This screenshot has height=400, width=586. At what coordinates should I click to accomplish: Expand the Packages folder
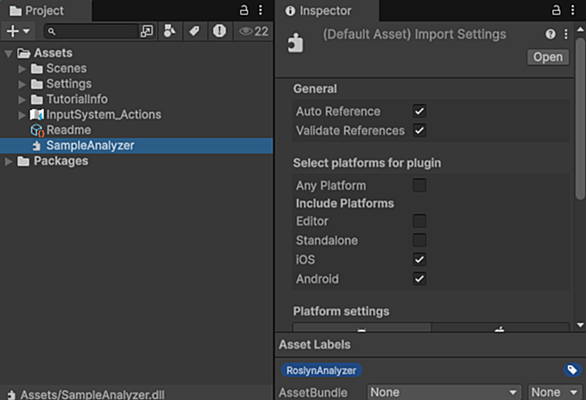pos(8,161)
